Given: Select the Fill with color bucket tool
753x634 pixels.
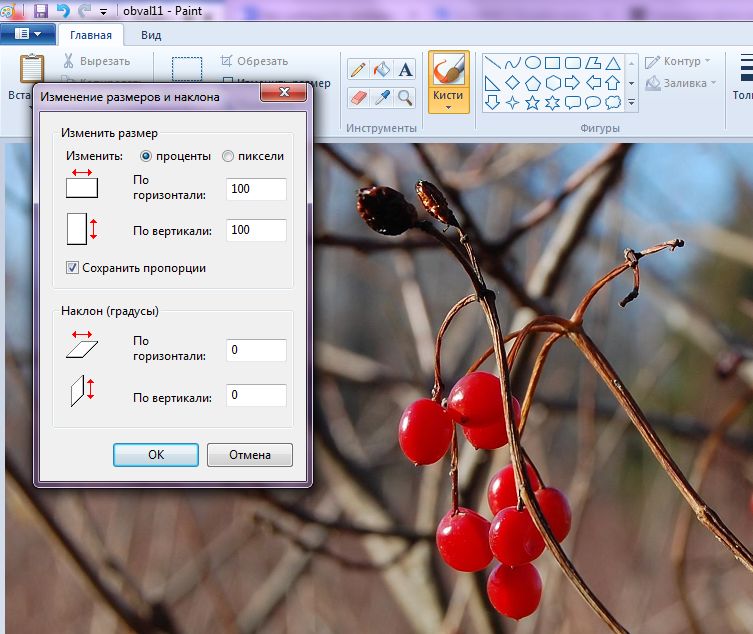Looking at the screenshot, I should coord(382,70).
